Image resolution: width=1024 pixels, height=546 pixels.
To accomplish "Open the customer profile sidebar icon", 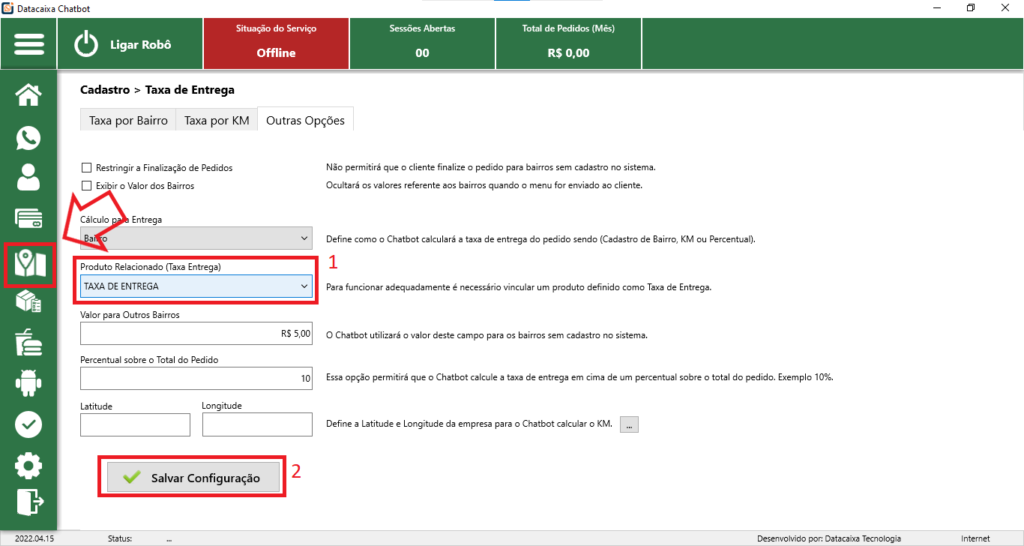I will pyautogui.click(x=29, y=178).
